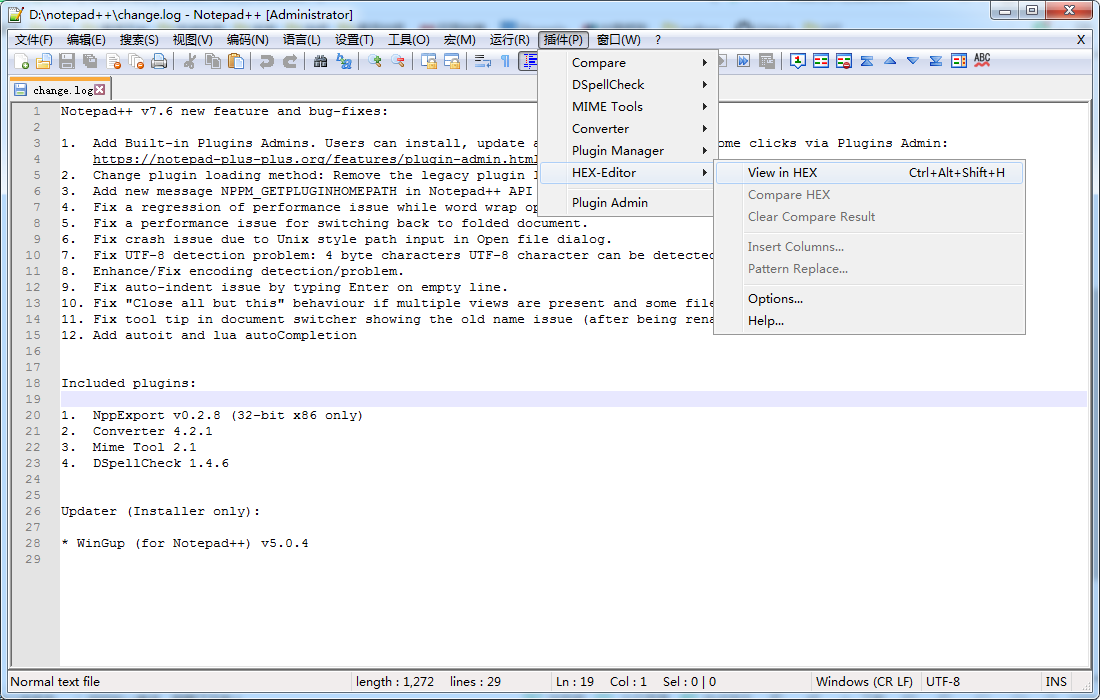Open the plugin-admin.html hyperlink in the text
1100x700 pixels.
click(x=315, y=159)
